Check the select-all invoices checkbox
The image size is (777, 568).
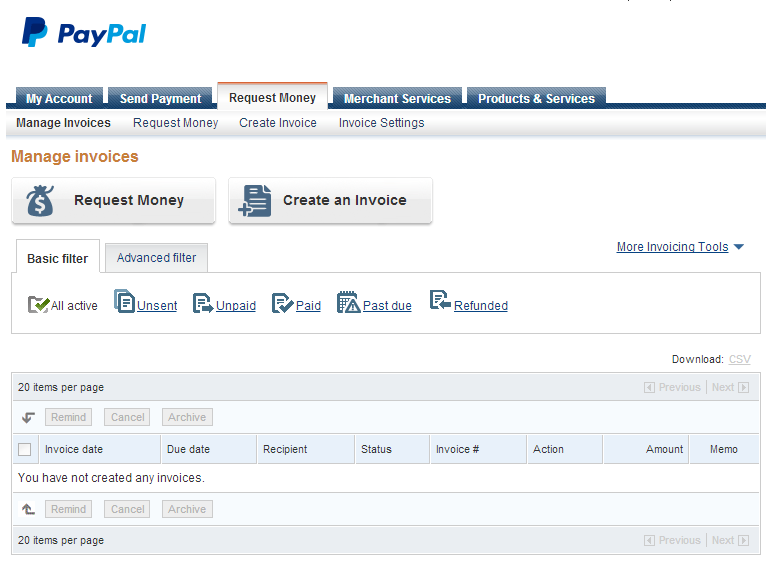24,450
